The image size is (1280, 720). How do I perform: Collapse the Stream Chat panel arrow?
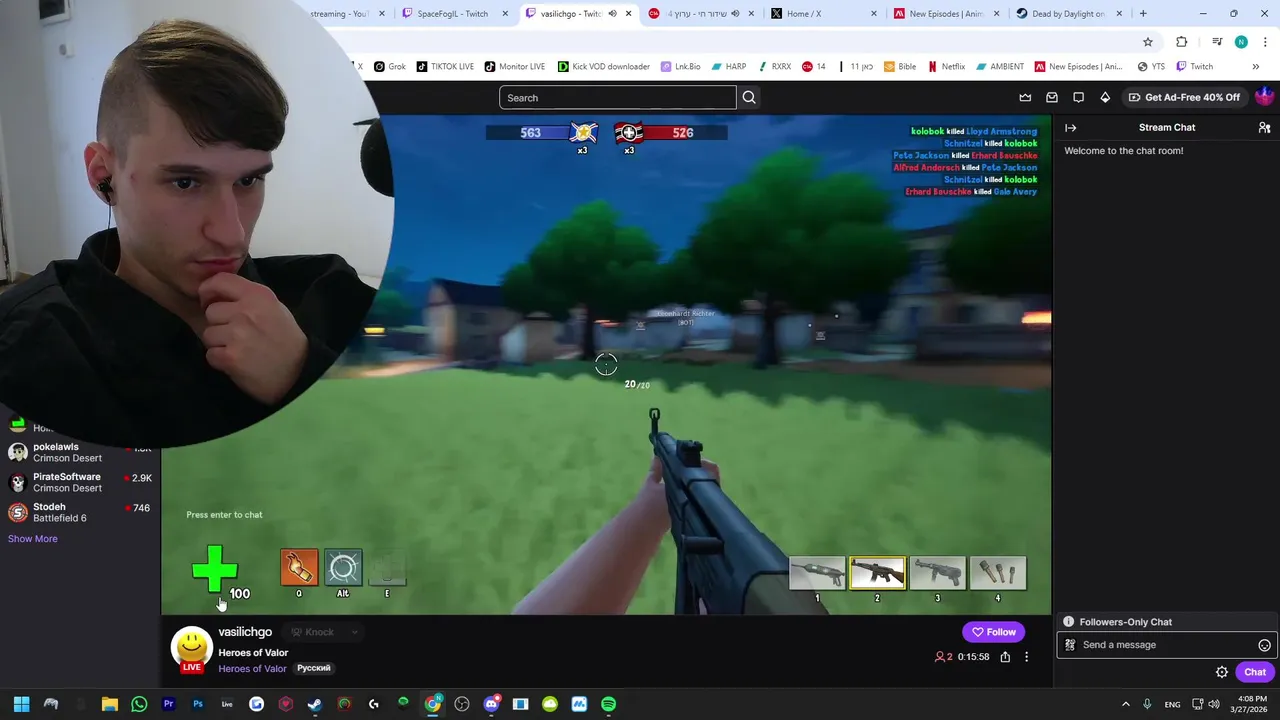pos(1070,128)
